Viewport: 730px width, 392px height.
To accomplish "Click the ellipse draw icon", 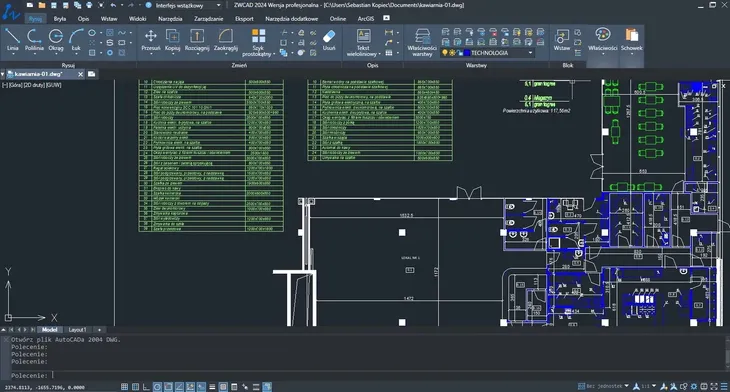I will point(92,33).
